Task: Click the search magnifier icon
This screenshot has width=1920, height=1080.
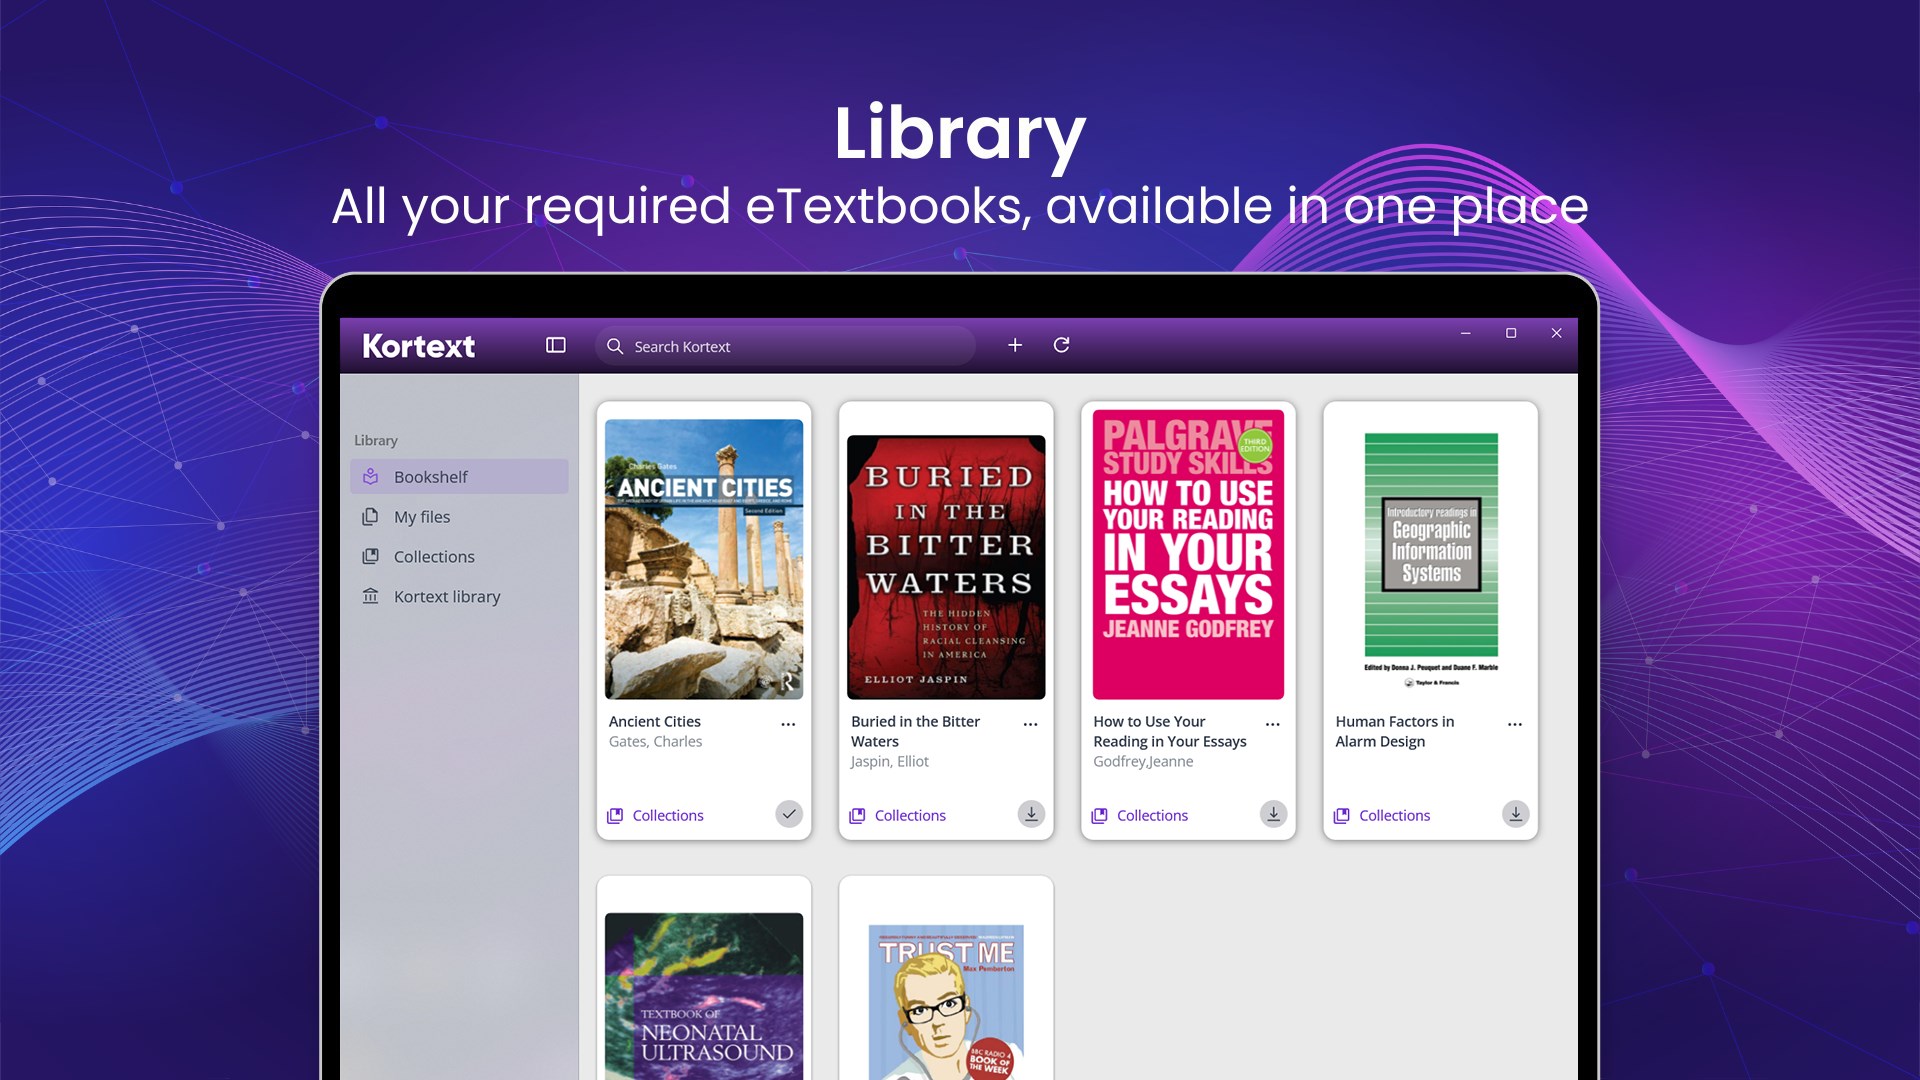Action: 616,346
